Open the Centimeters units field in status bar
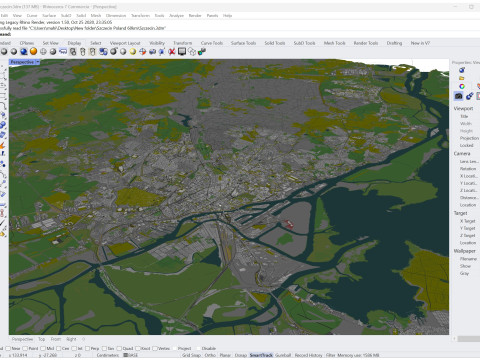Viewport: 480px width, 360px height. pos(108,355)
